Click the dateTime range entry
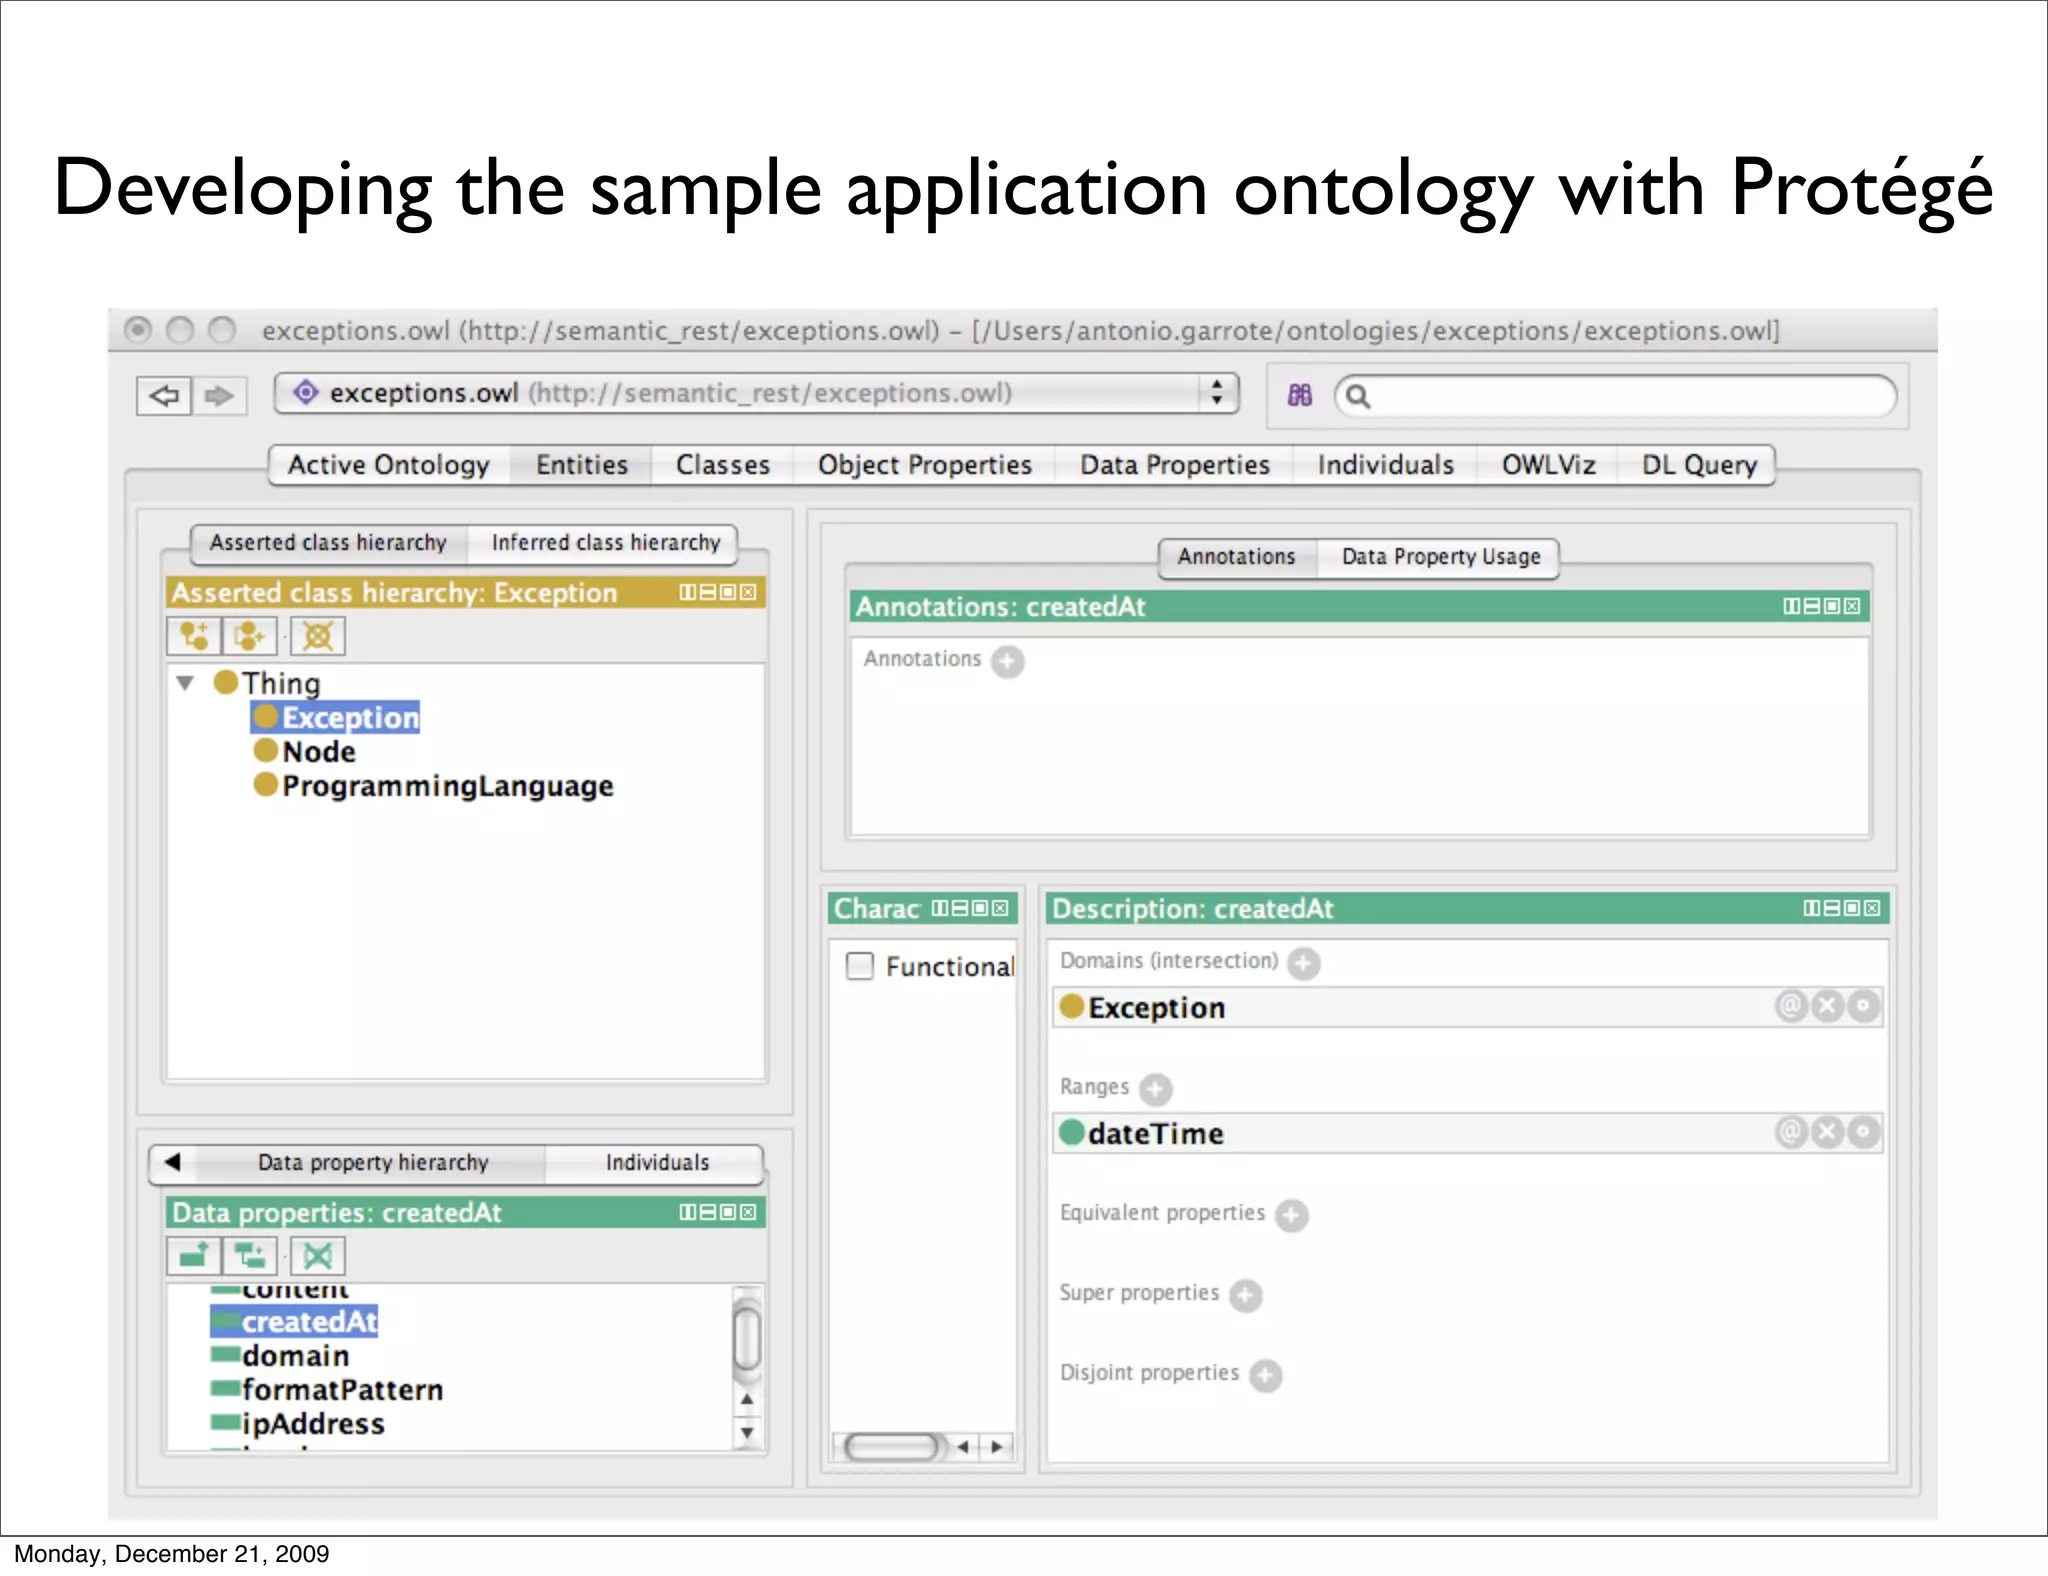2048x1576 pixels. click(x=1467, y=1133)
